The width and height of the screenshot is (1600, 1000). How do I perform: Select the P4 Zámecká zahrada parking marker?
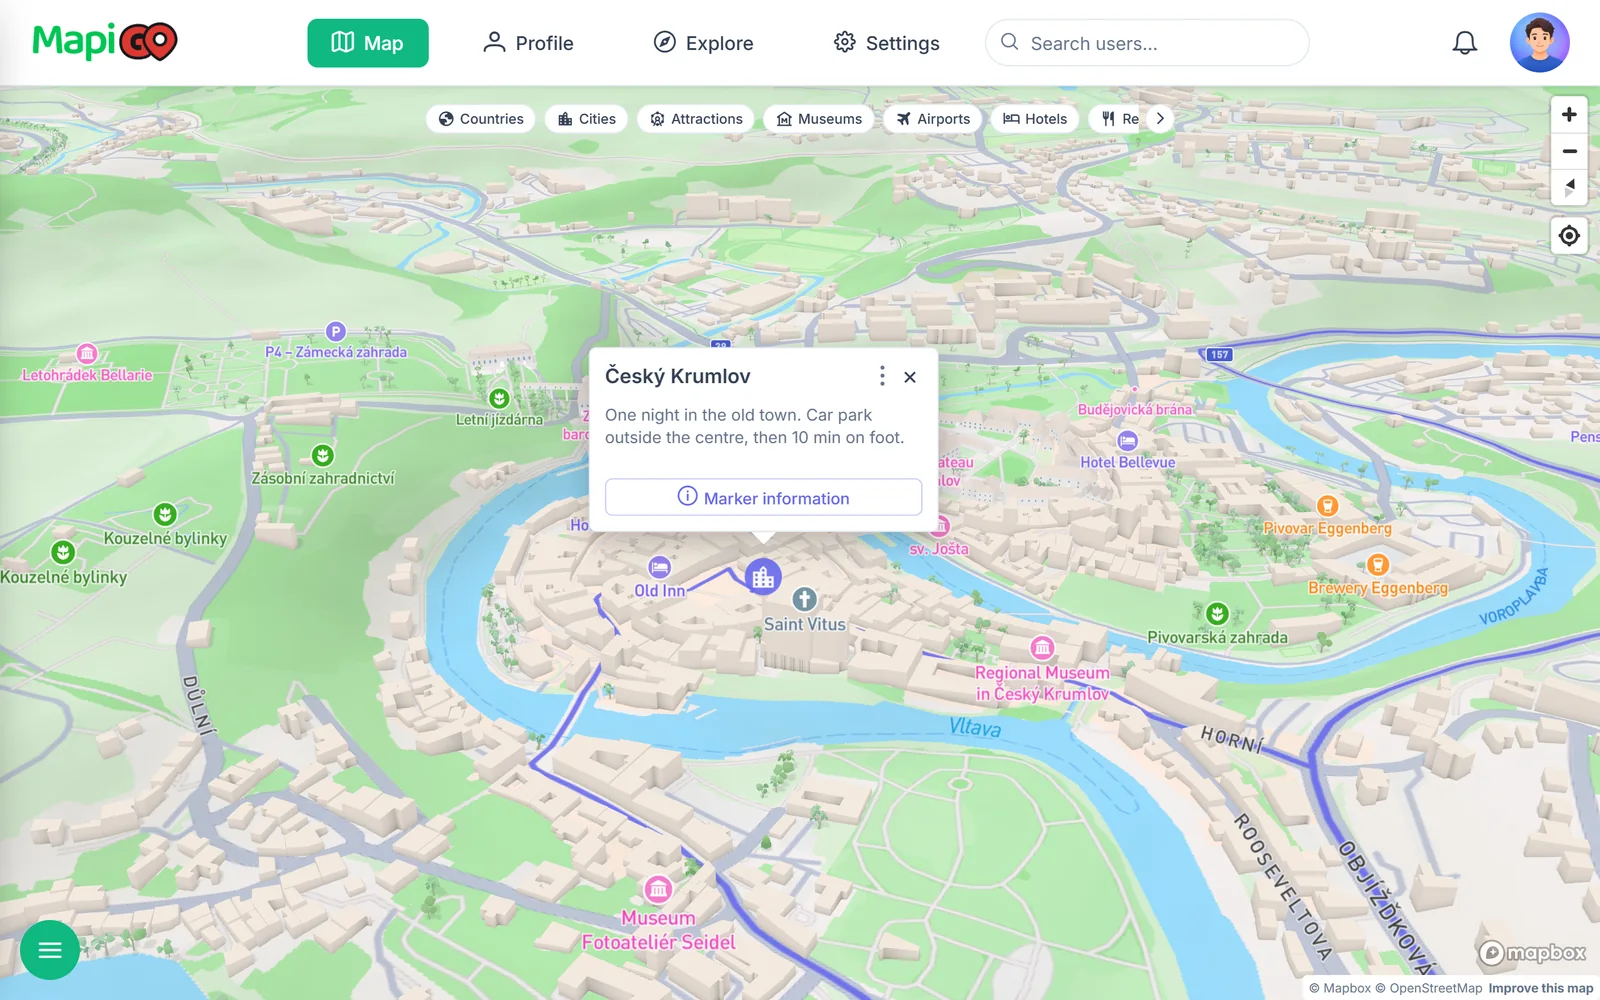coord(336,331)
